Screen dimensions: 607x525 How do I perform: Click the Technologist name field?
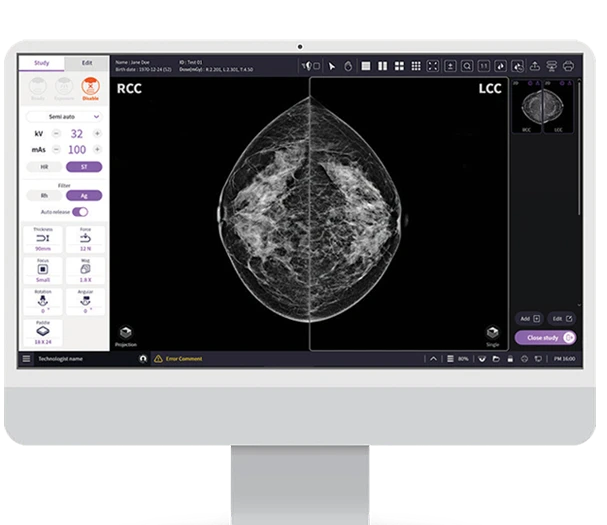[60, 359]
